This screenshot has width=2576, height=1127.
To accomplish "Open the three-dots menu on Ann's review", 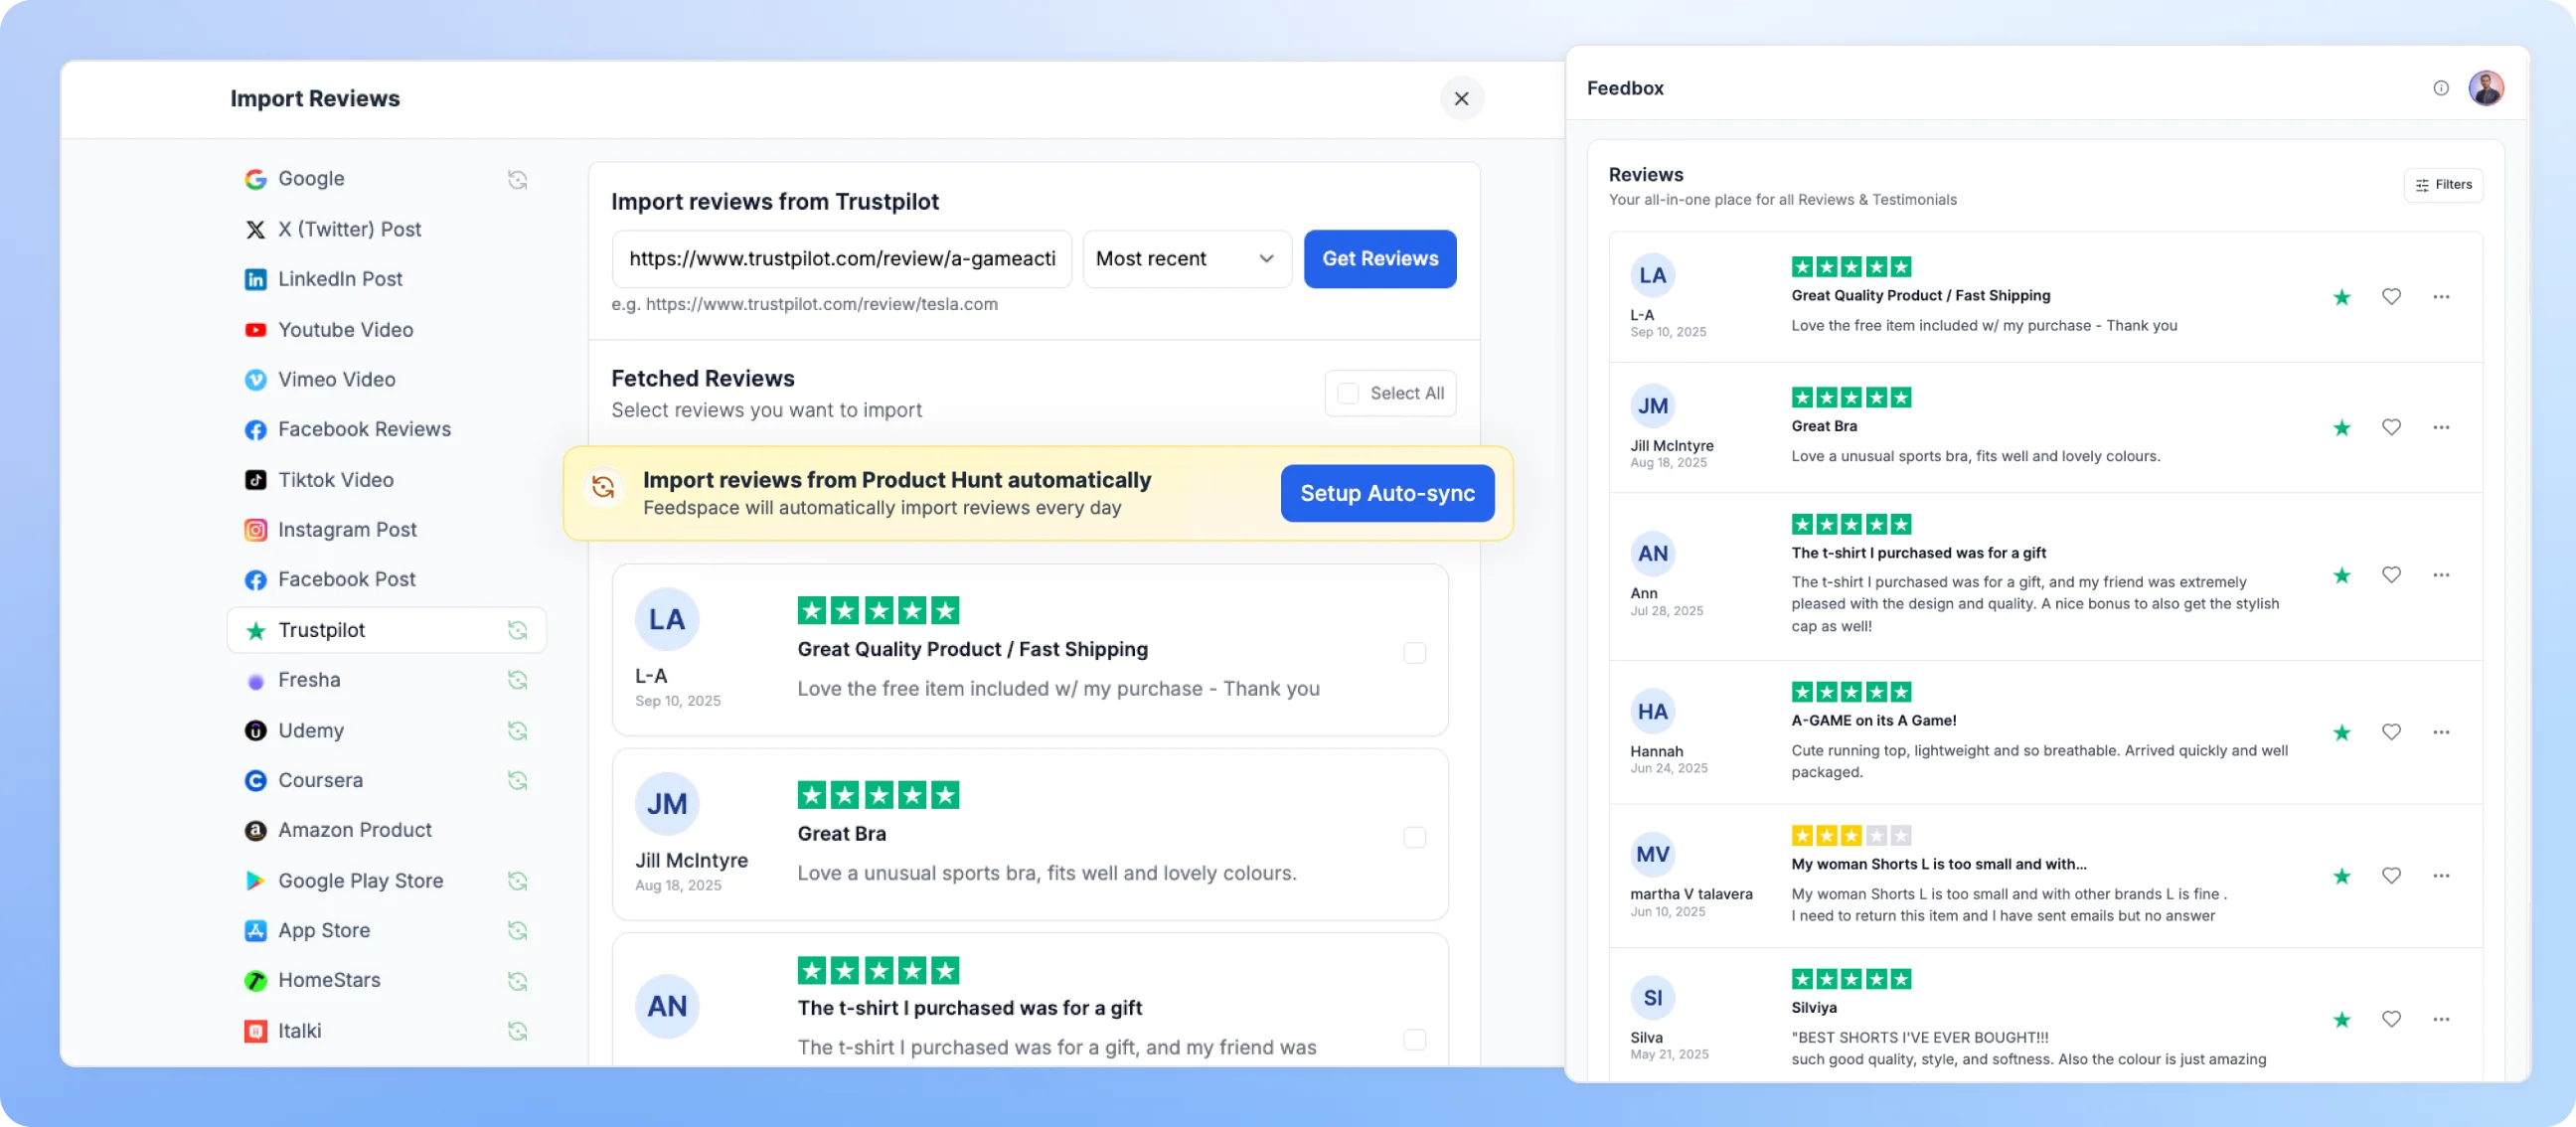I will coord(2441,575).
